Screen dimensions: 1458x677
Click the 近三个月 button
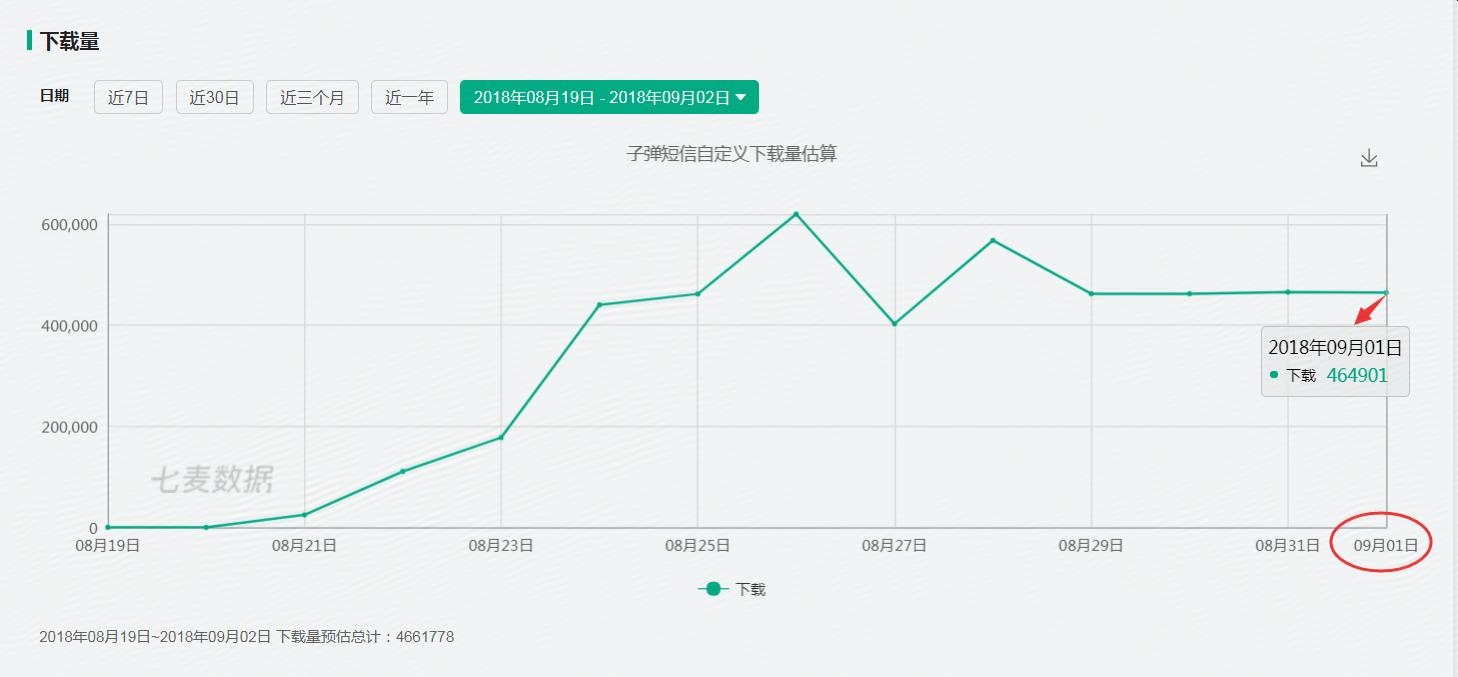tap(312, 97)
